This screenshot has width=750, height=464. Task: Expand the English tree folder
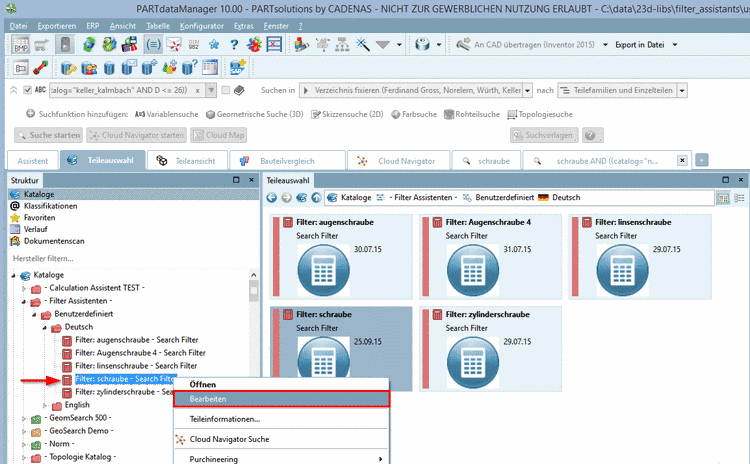(45, 405)
